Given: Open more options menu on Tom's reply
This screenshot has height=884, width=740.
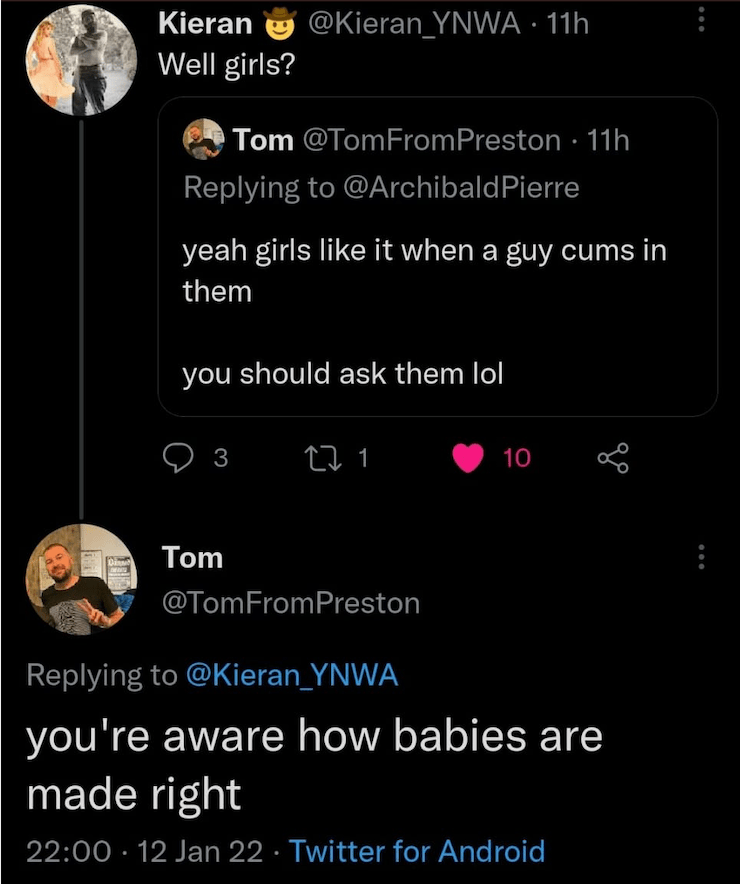Looking at the screenshot, I should pyautogui.click(x=701, y=557).
